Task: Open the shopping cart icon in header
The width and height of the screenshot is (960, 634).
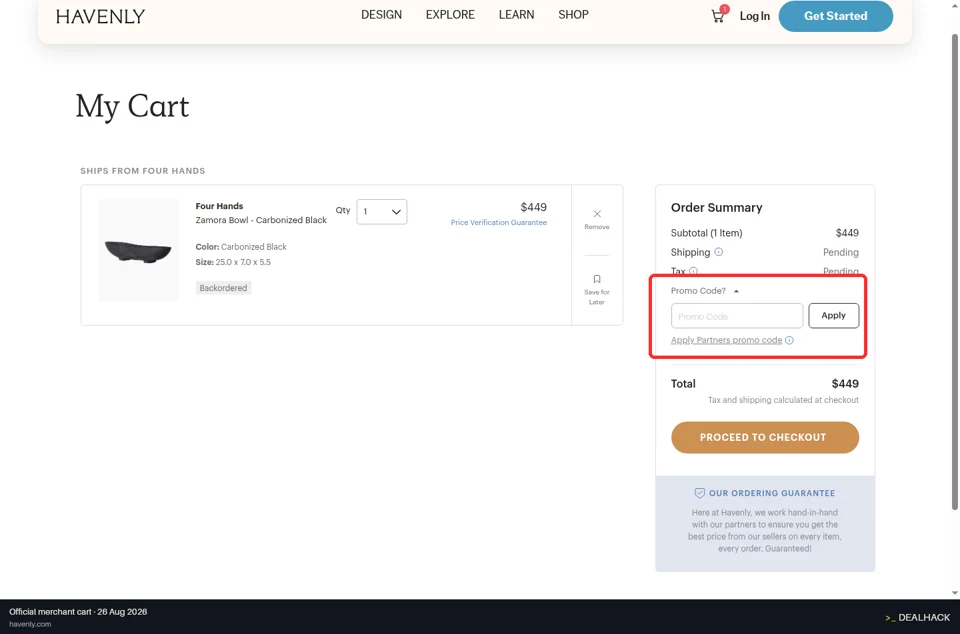Action: click(718, 16)
